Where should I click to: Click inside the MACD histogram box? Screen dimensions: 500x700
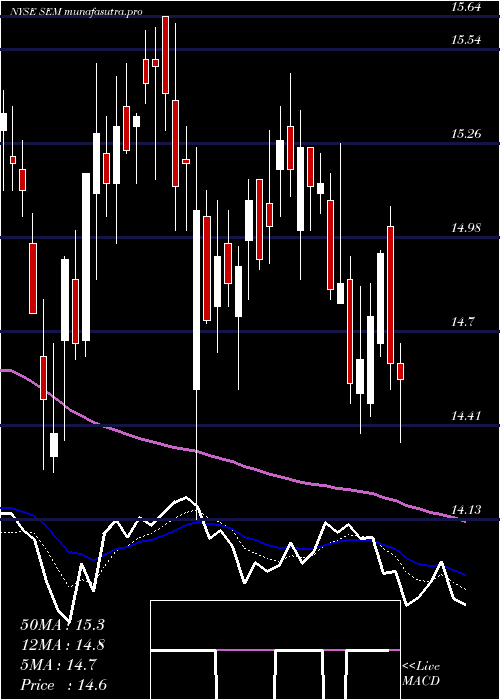pyautogui.click(x=275, y=650)
